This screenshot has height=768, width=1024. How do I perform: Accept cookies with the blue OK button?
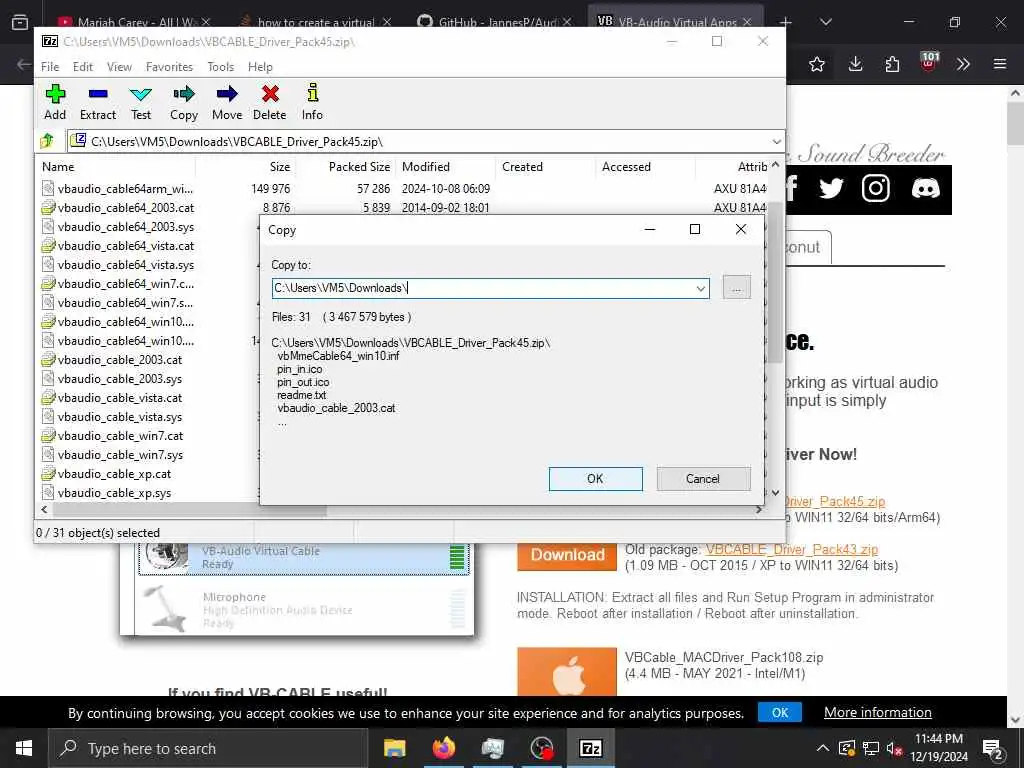click(x=780, y=712)
